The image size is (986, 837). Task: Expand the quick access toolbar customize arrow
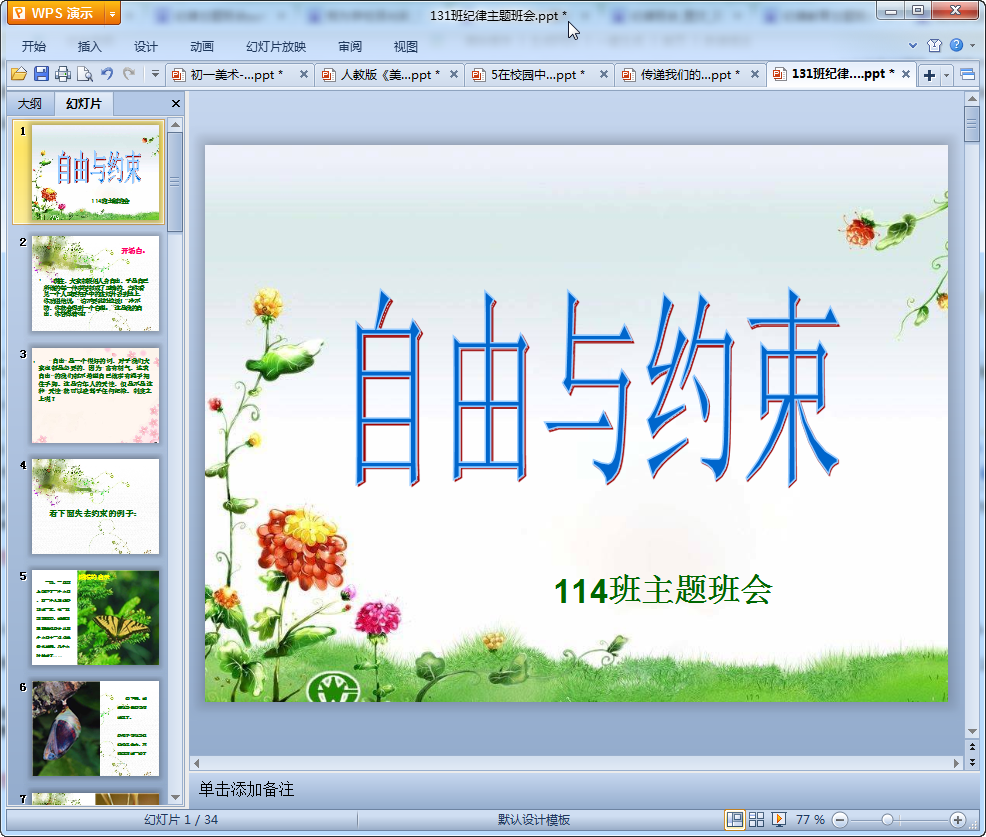coord(155,74)
